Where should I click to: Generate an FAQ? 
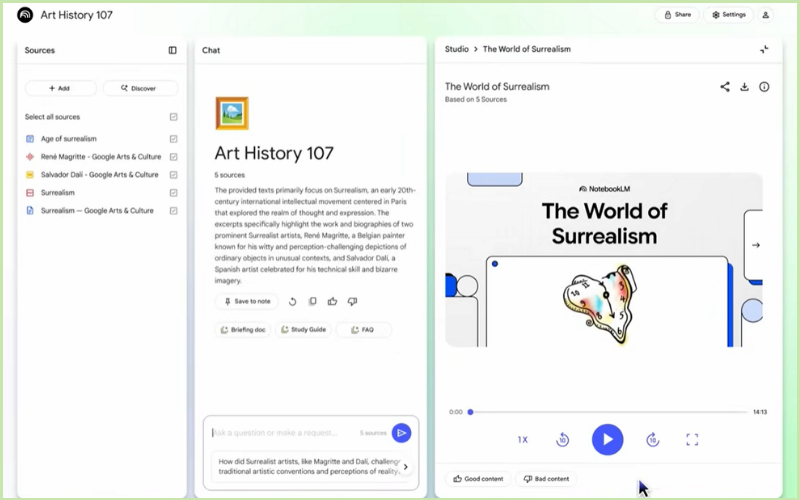tap(363, 330)
